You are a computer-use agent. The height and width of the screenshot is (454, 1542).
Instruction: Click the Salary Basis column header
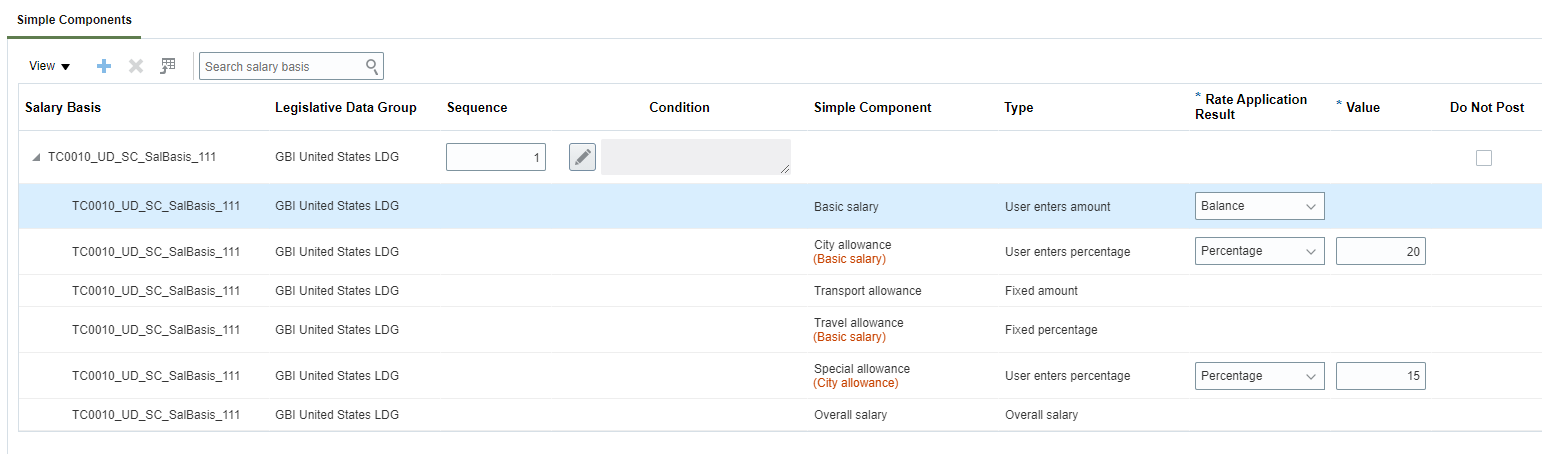pyautogui.click(x=63, y=107)
